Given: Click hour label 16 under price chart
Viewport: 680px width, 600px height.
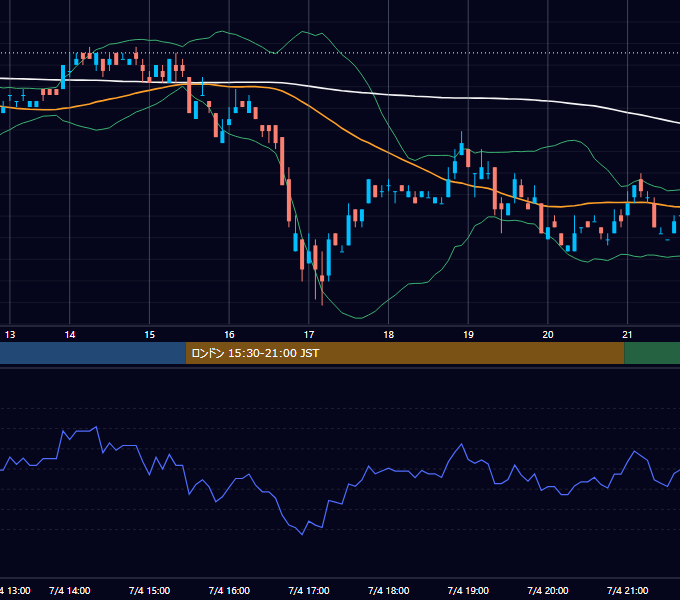Looking at the screenshot, I should click(x=229, y=335).
